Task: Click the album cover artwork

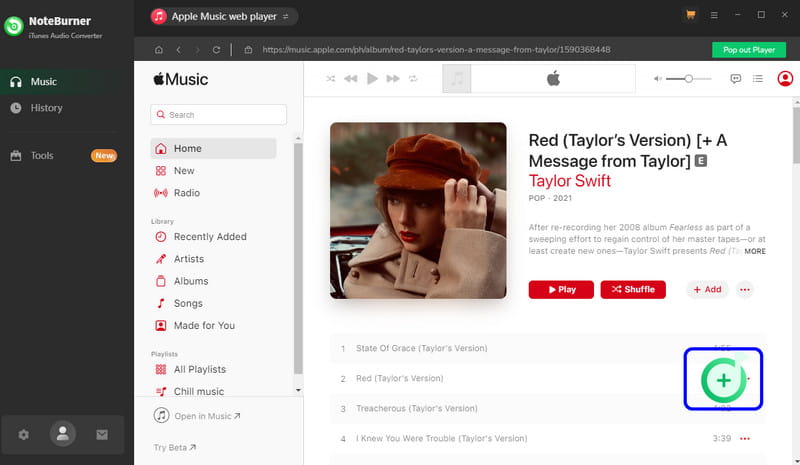Action: coord(418,210)
